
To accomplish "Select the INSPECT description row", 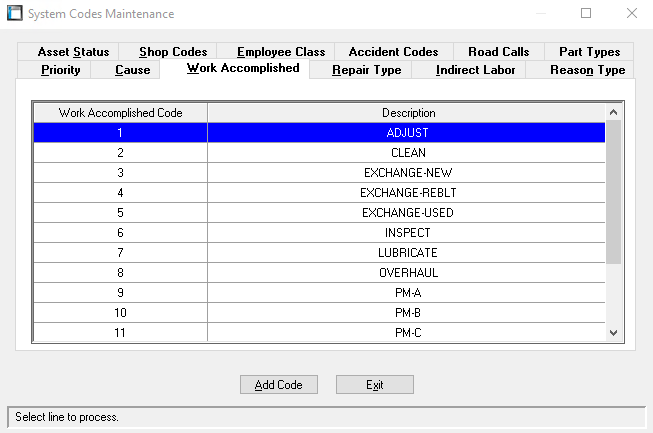I will pos(408,233).
